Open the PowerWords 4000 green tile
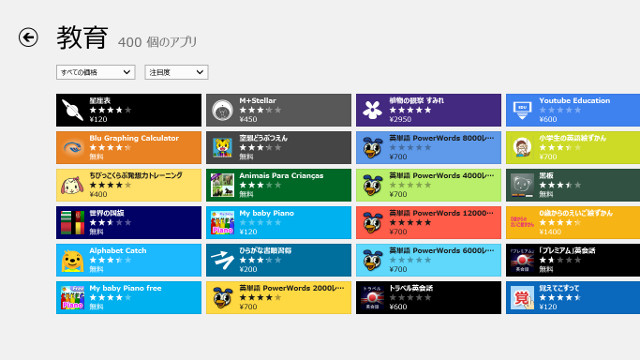The height and width of the screenshot is (360, 640). point(428,185)
